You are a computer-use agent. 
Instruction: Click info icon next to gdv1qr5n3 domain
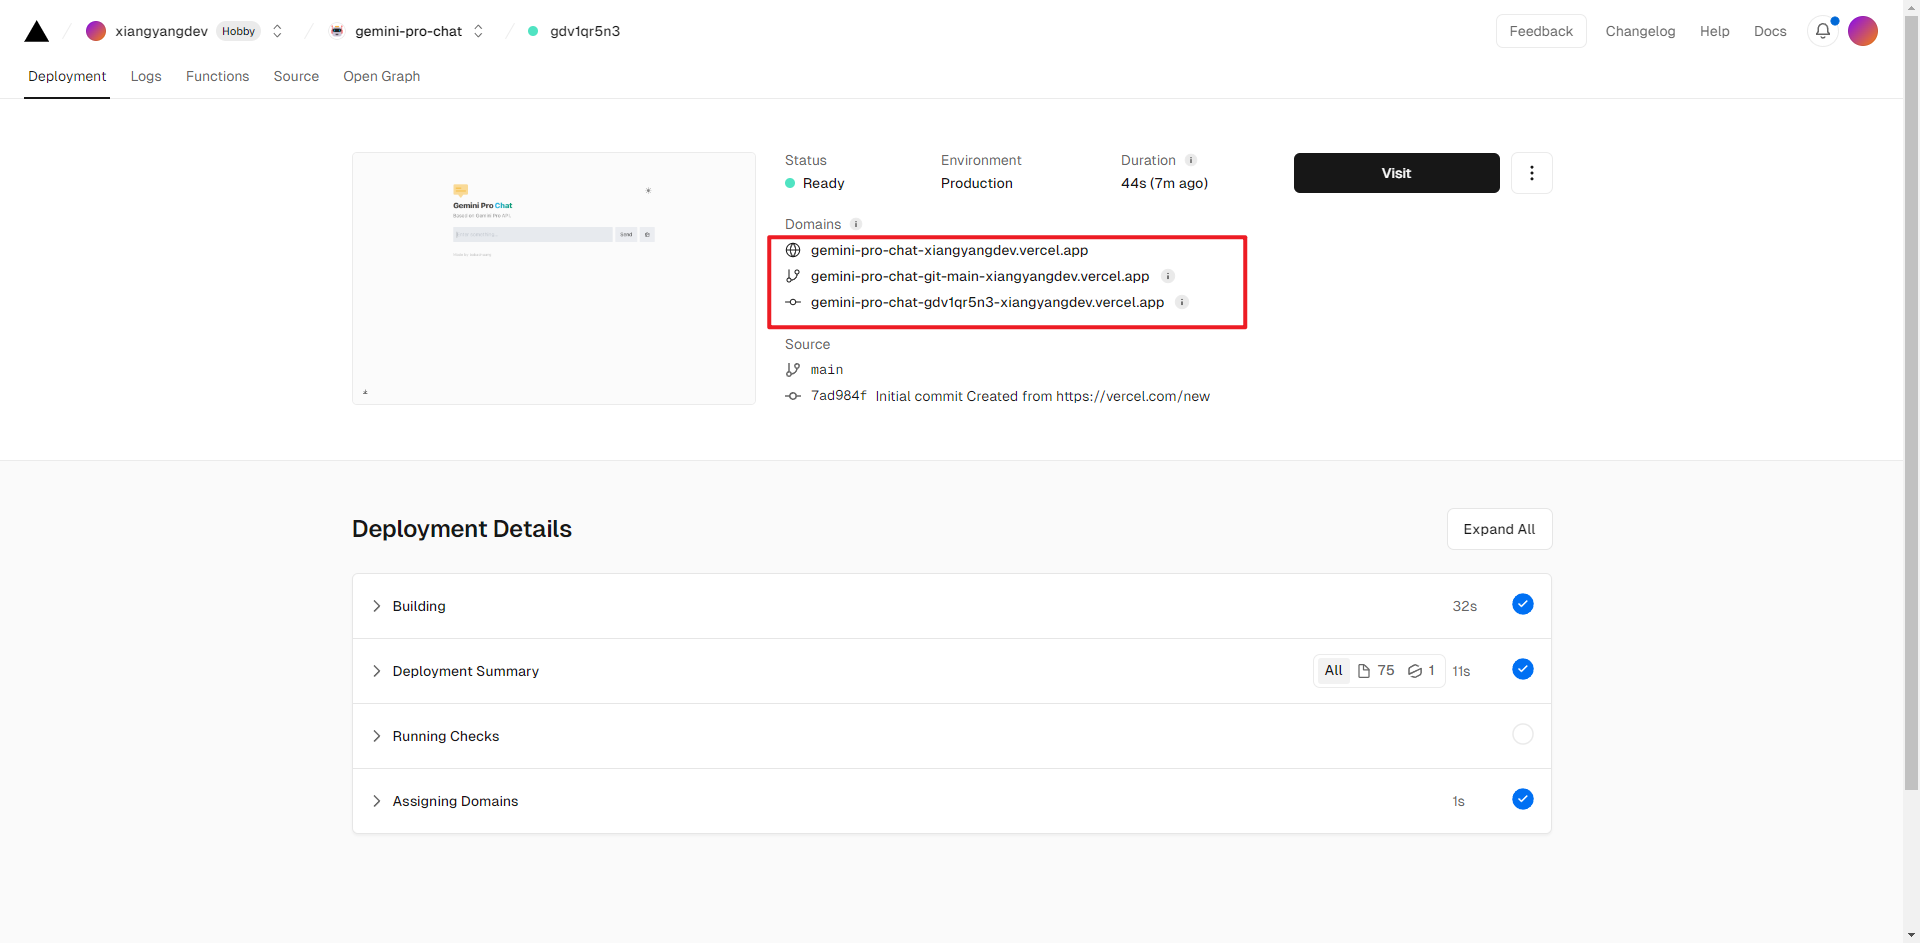[1181, 302]
